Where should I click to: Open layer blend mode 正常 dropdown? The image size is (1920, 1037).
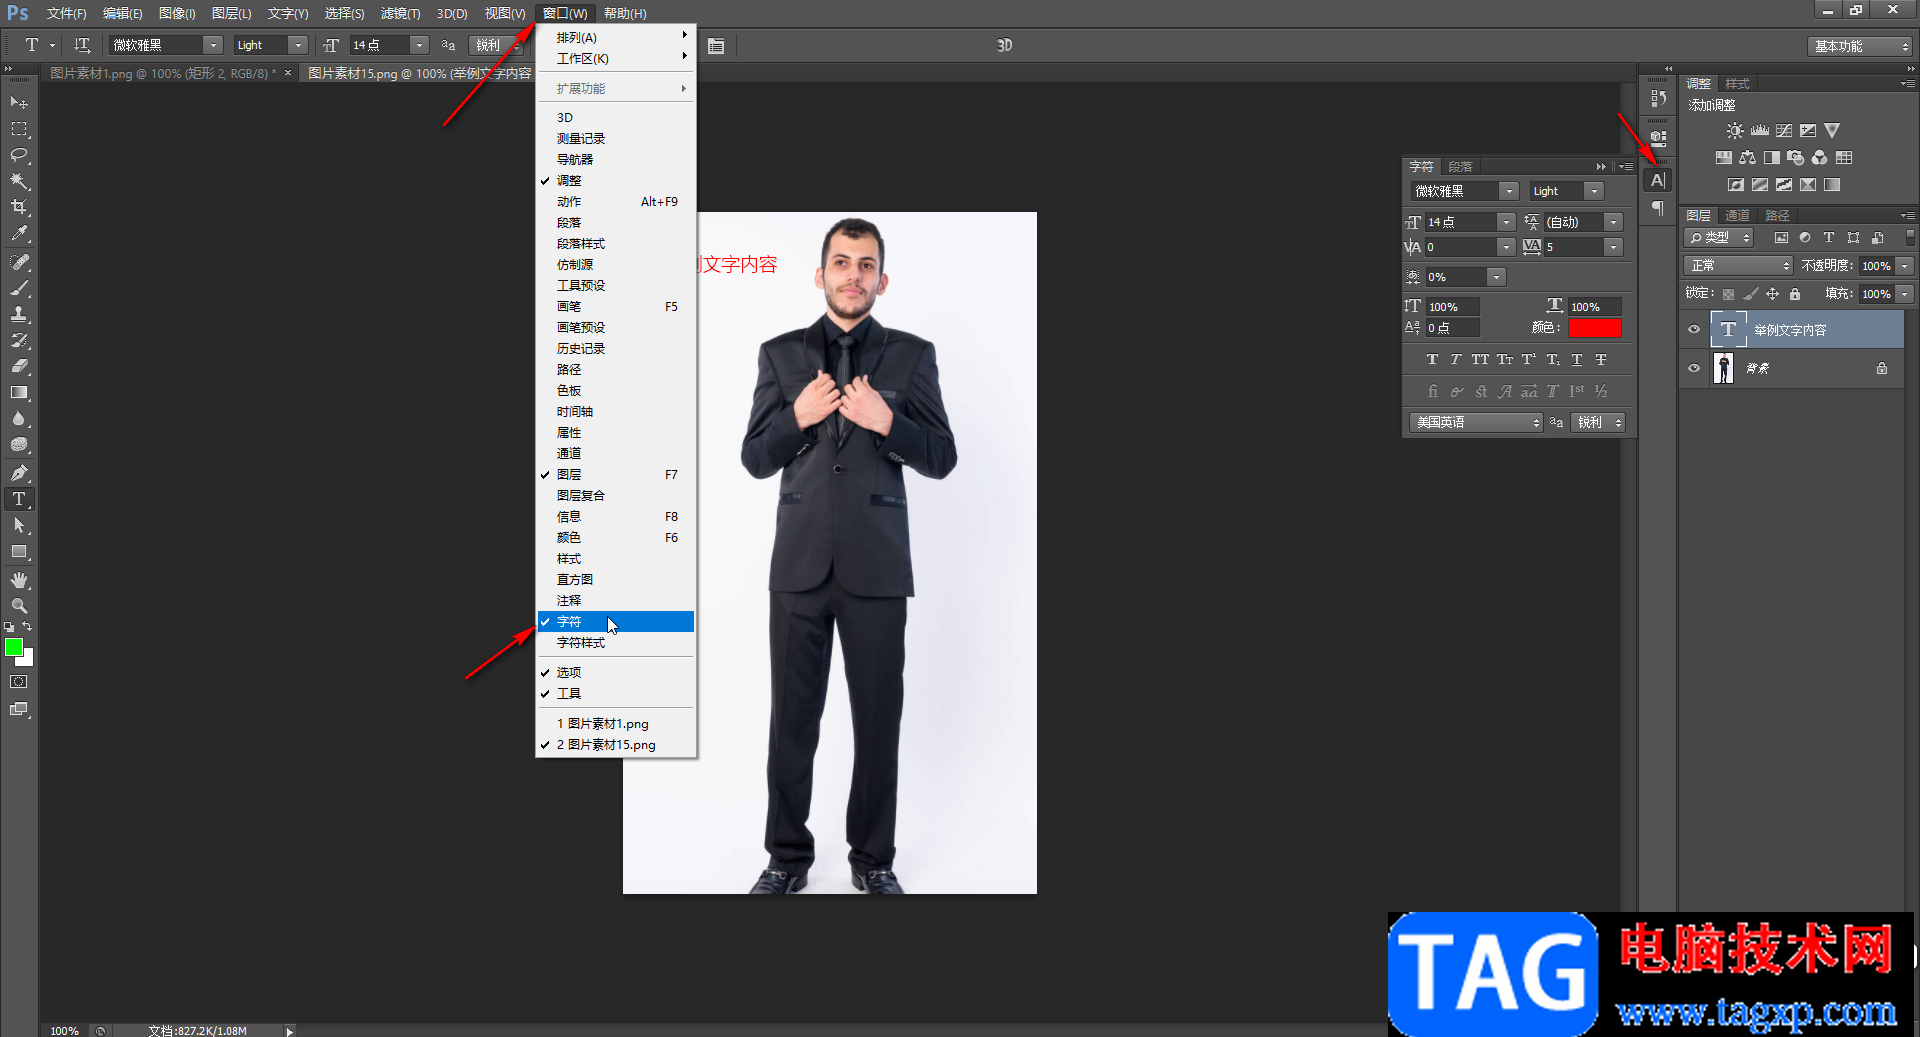click(1739, 265)
